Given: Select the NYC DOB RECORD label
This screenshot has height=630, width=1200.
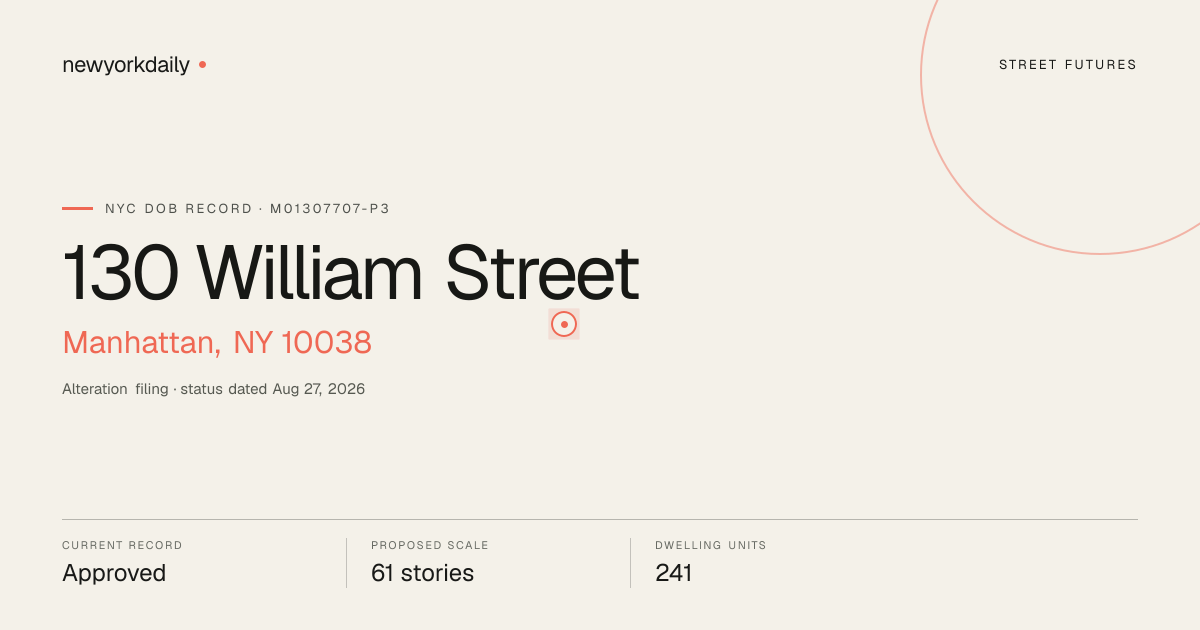Looking at the screenshot, I should 179,209.
